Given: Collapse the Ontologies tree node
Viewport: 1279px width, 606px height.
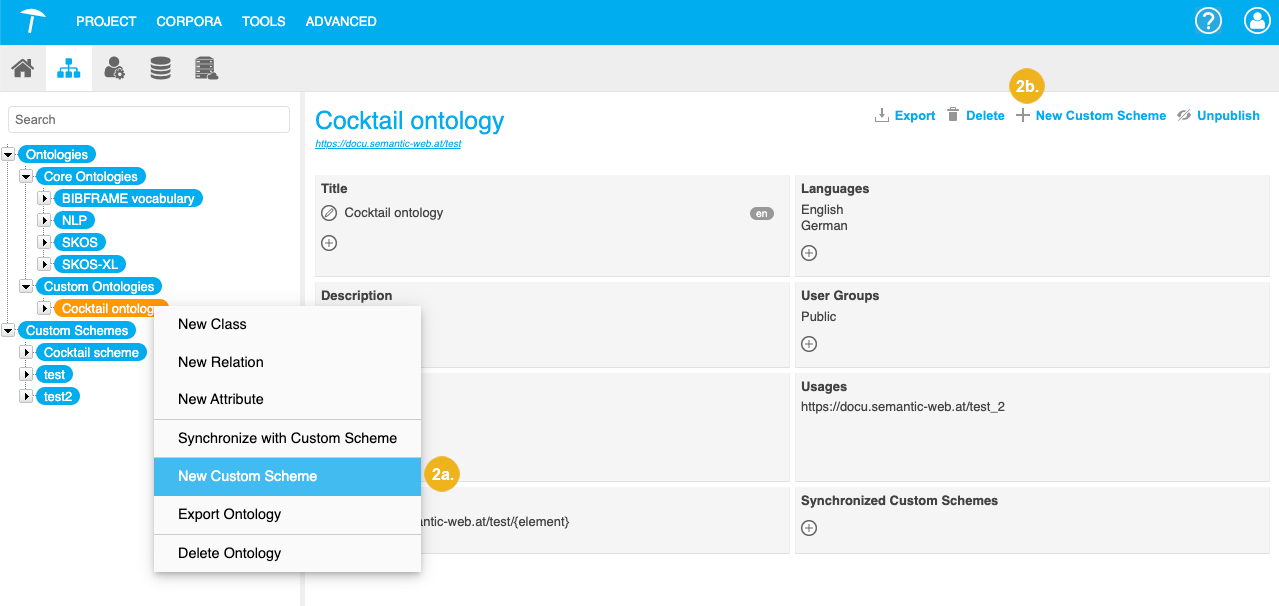Looking at the screenshot, I should click(8, 154).
